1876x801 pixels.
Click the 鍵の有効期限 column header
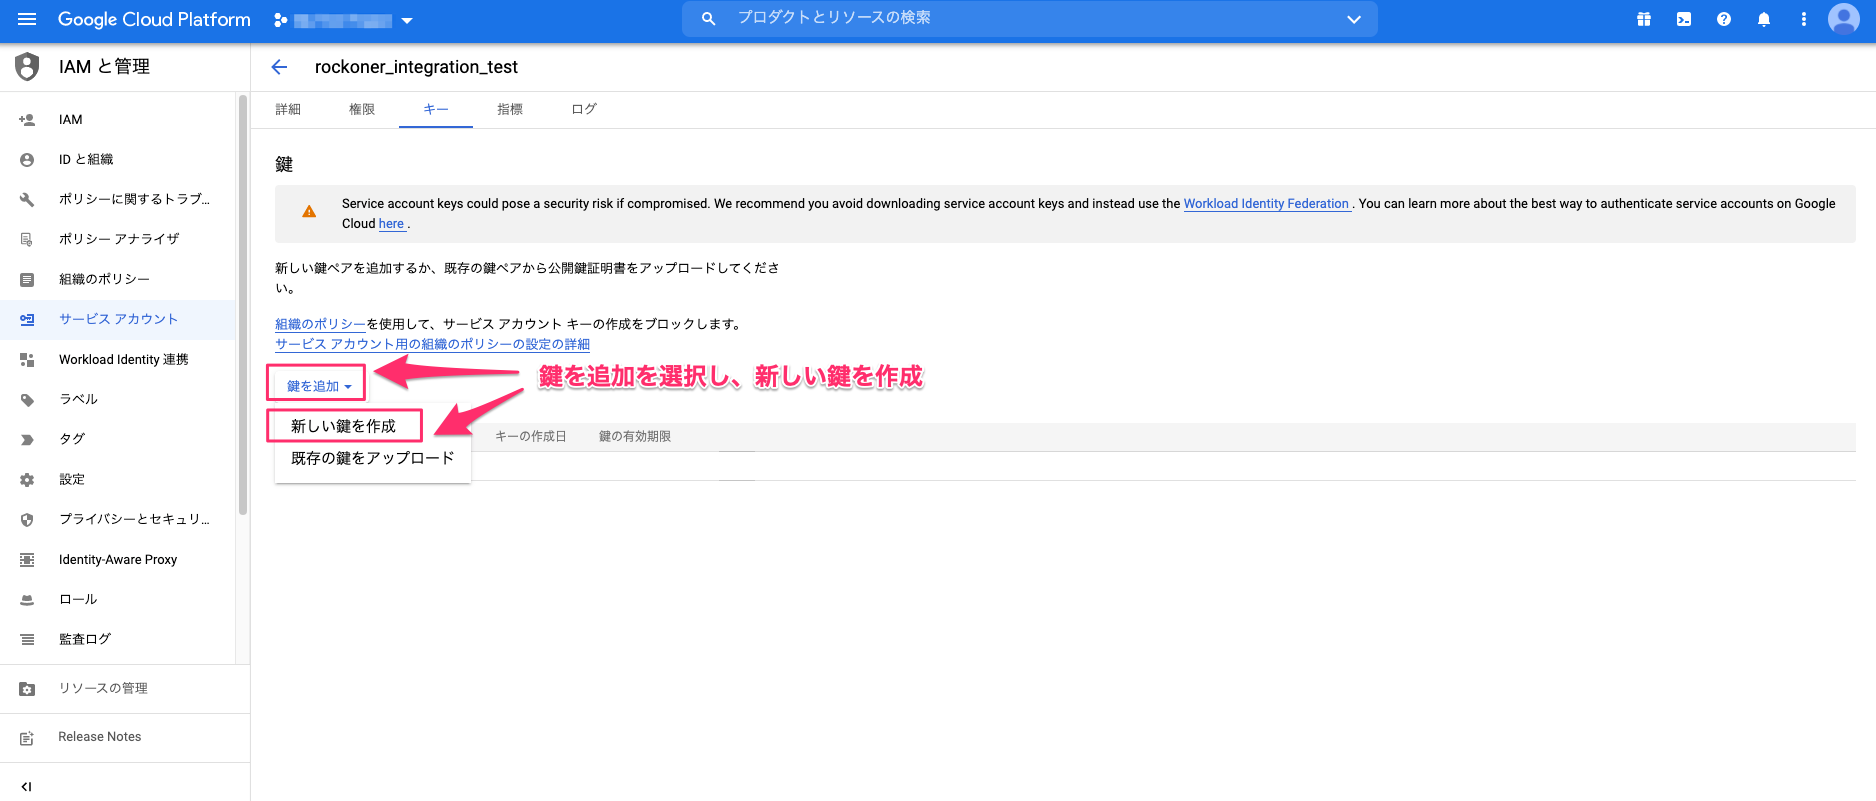635,437
